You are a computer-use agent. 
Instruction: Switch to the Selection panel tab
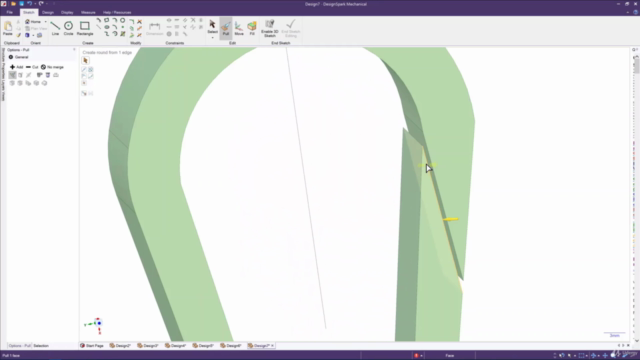tap(41, 346)
